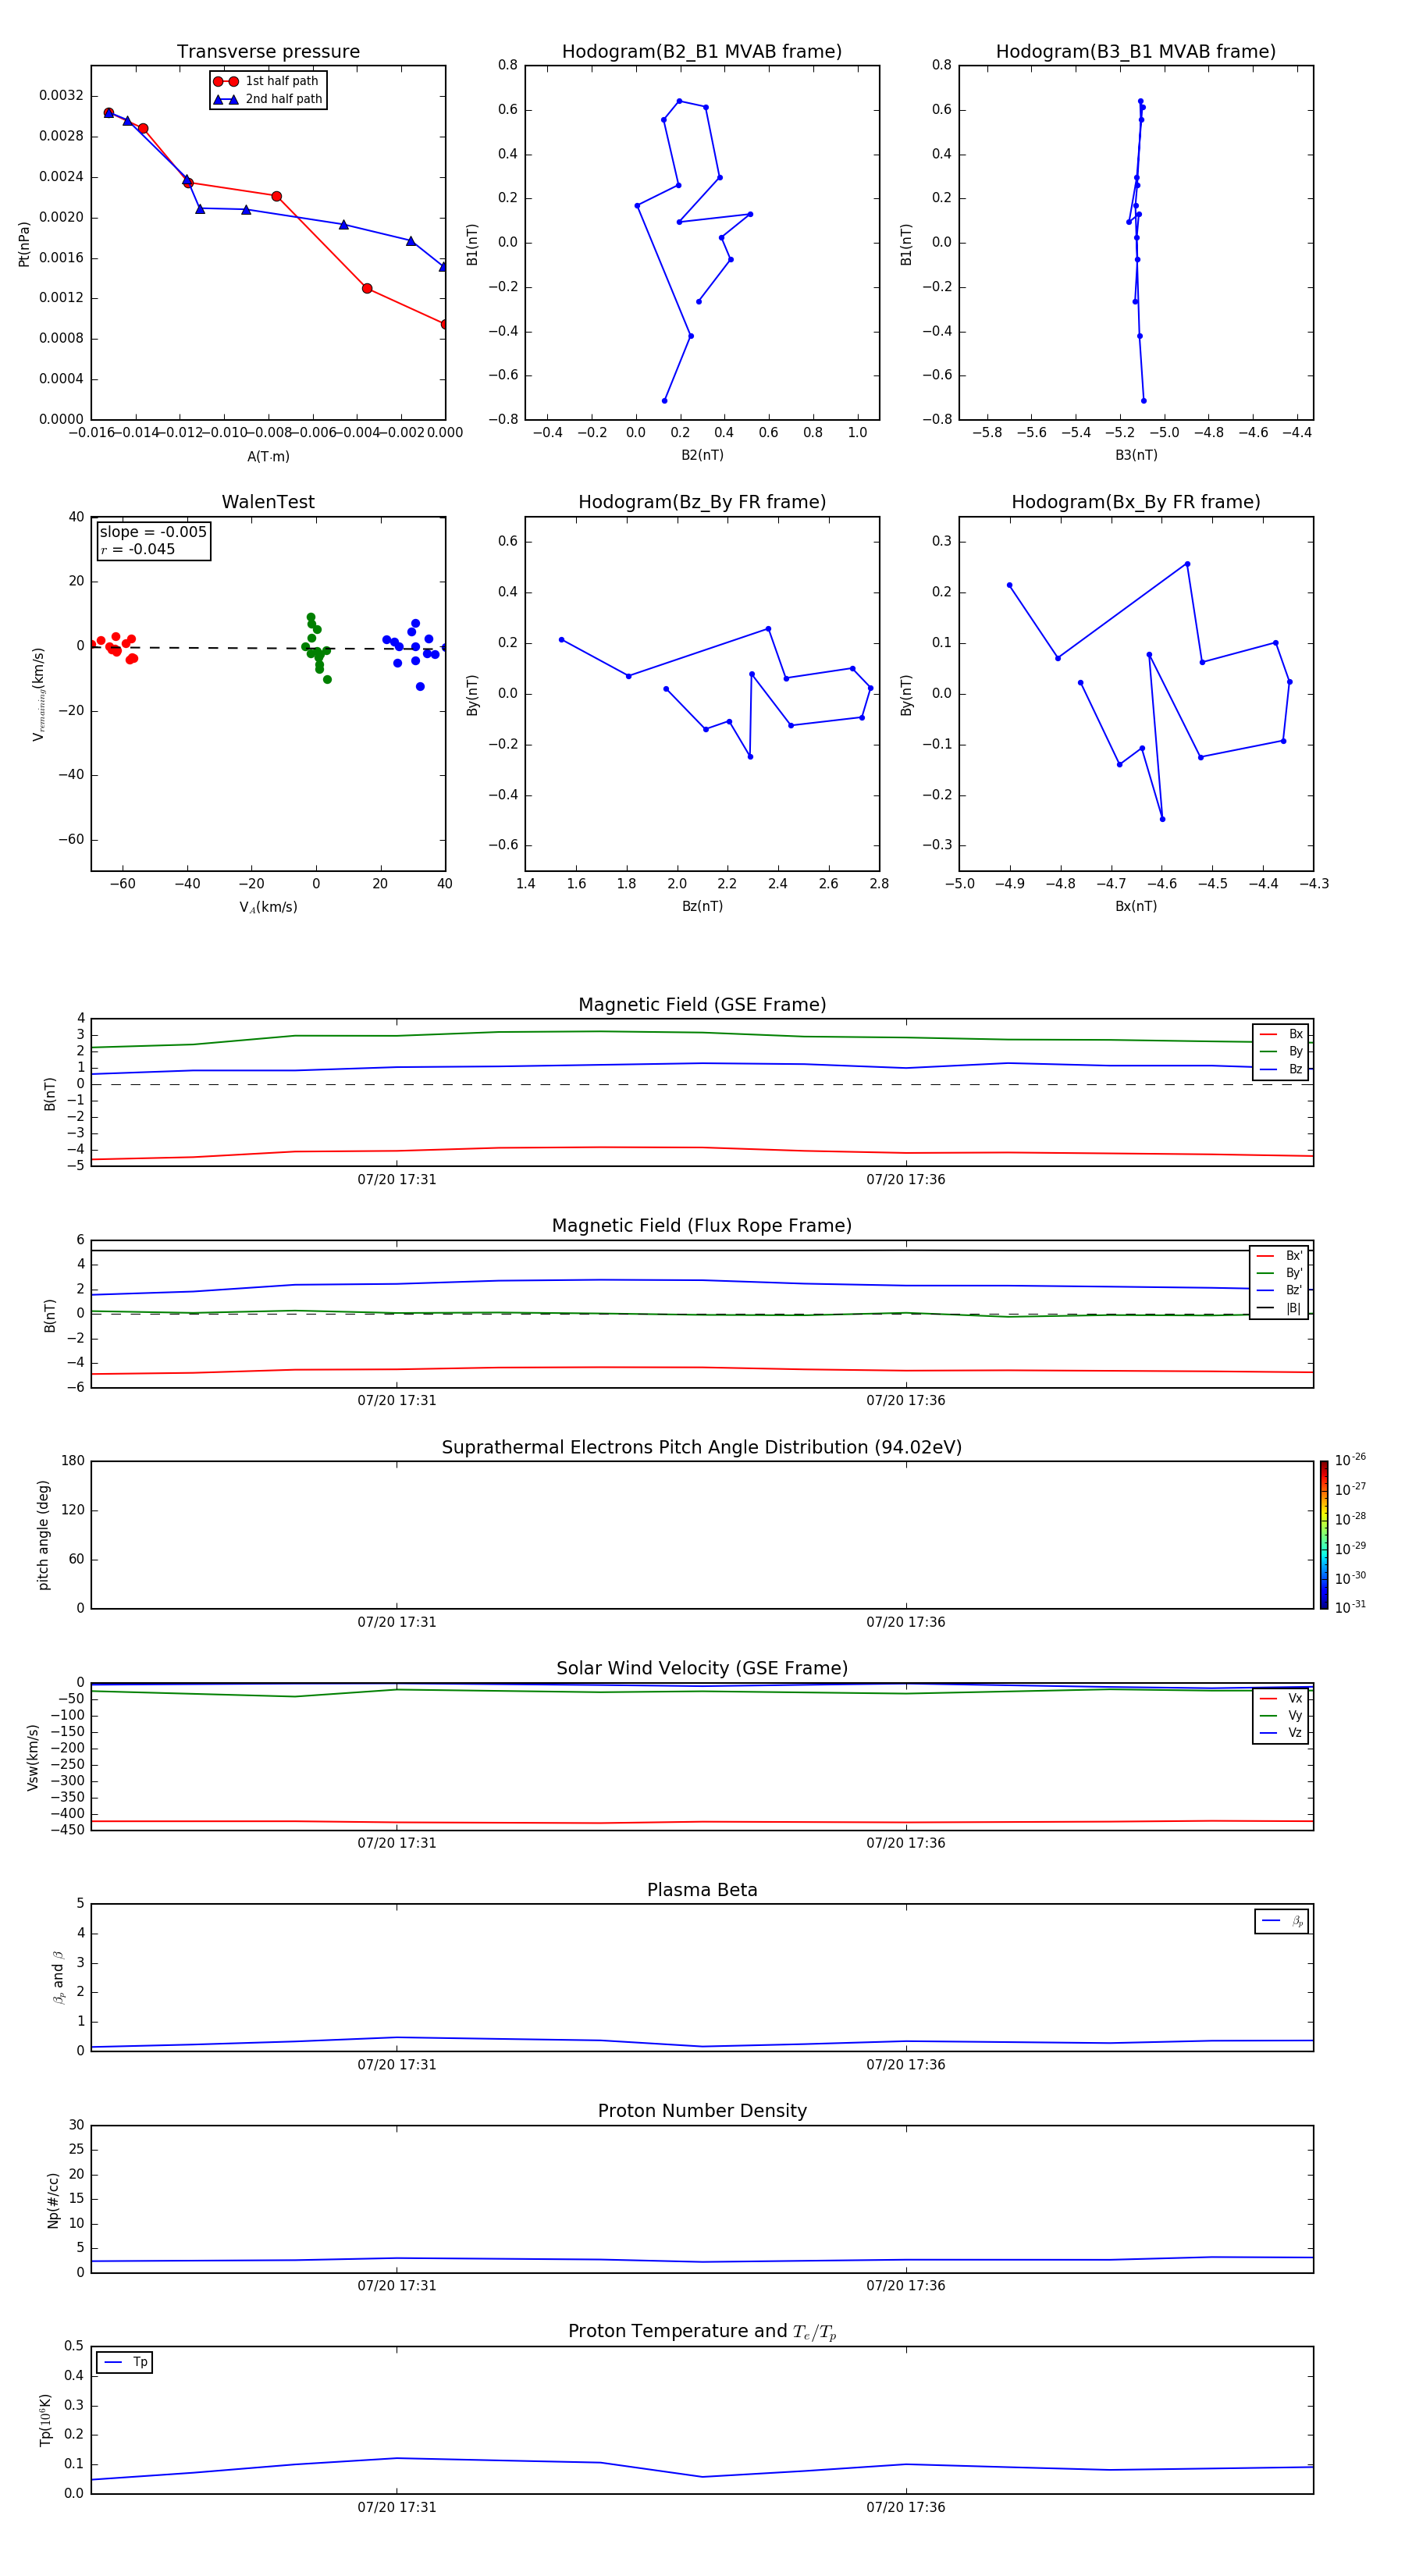The height and width of the screenshot is (2576, 1405).
Task: Click the 'Bx(nT)' x-axis label
Action: click(1136, 906)
